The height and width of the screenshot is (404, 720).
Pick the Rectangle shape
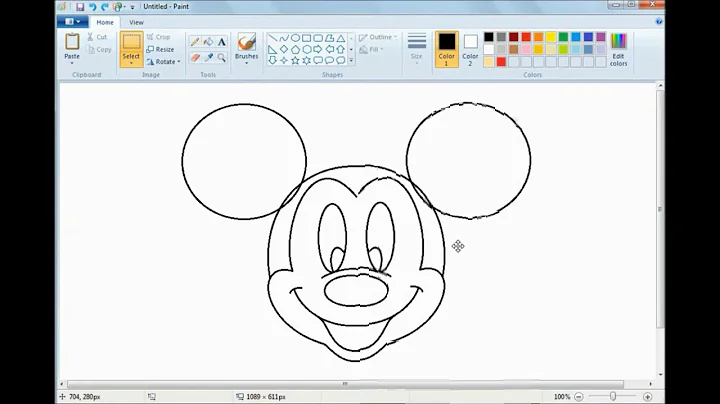pos(307,38)
